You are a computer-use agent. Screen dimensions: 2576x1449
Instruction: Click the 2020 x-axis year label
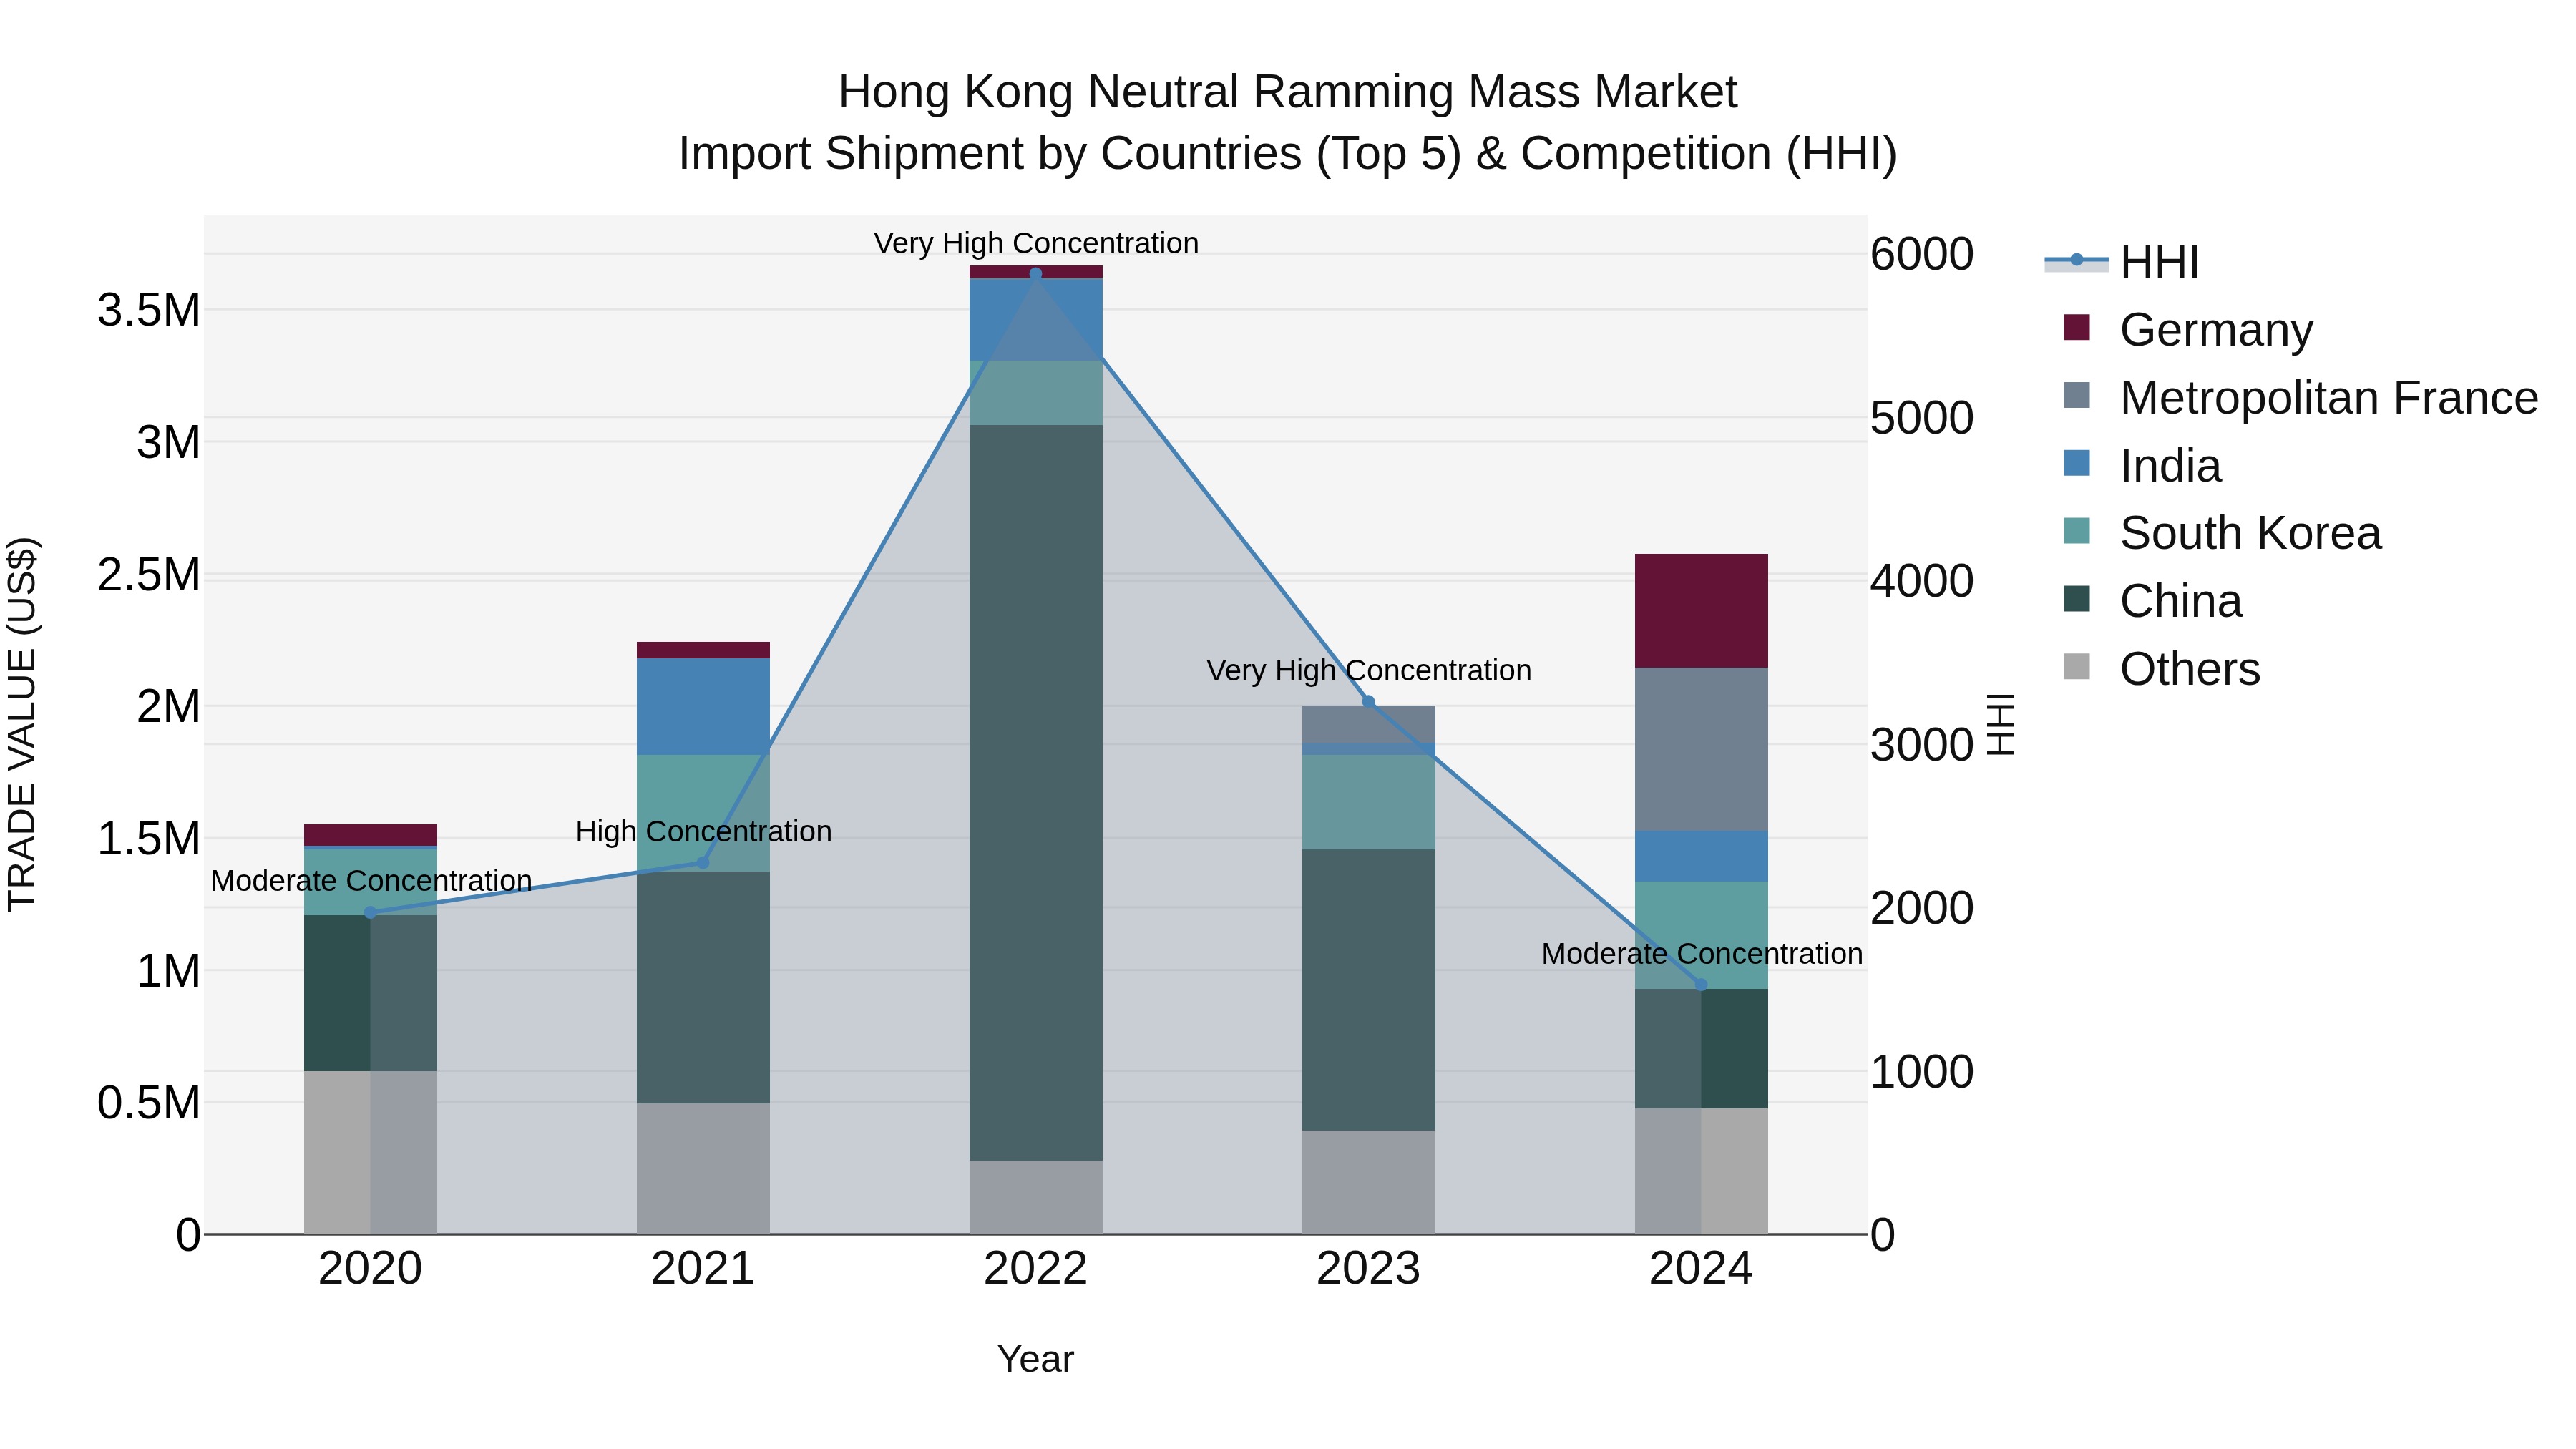coord(370,1269)
